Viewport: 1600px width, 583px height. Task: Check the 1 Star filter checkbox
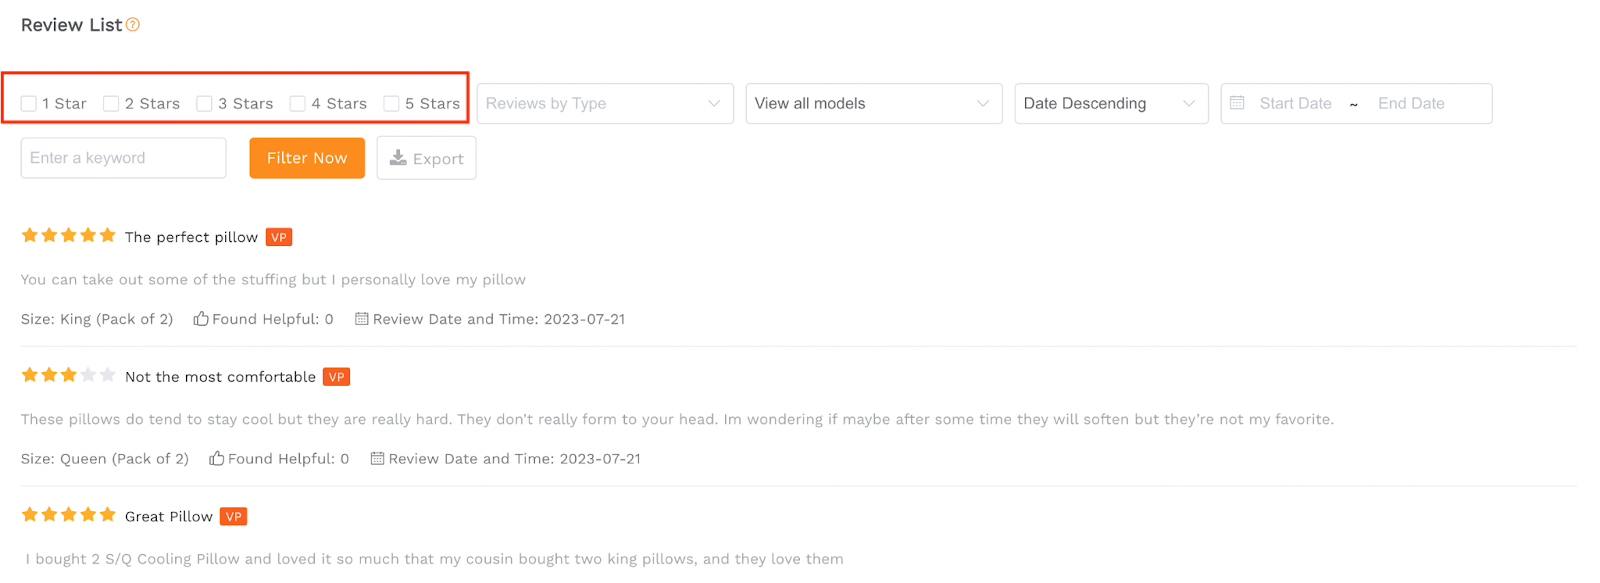pos(29,104)
